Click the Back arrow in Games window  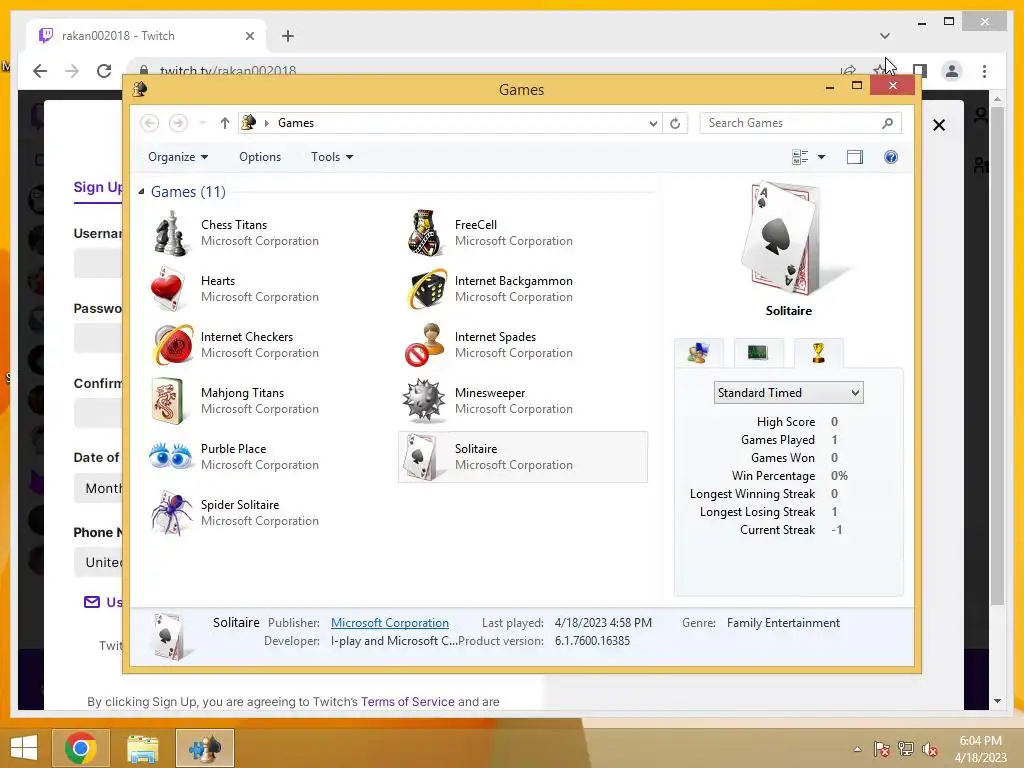coord(150,123)
